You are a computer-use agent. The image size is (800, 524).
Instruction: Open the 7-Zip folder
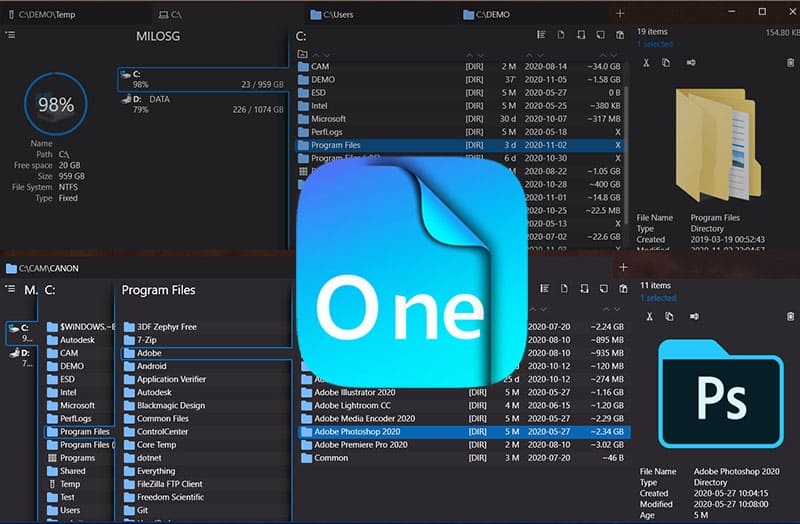coord(206,340)
